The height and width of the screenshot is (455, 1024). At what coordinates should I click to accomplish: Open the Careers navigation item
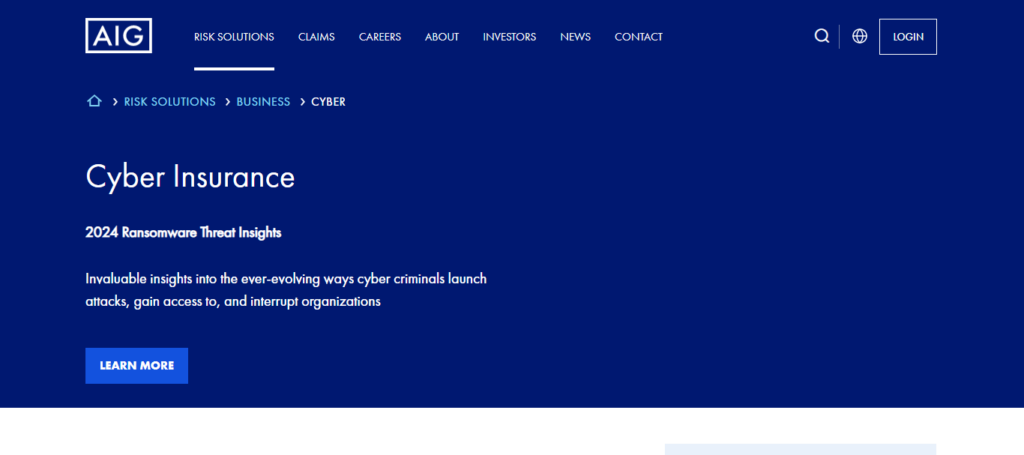pos(380,37)
